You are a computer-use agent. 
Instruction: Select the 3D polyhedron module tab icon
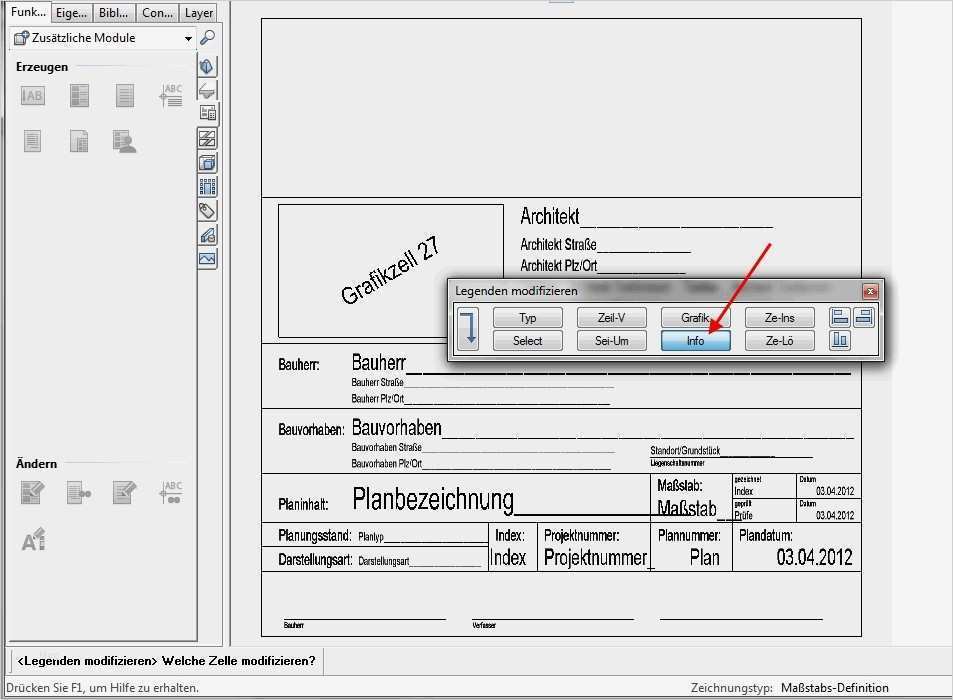pos(207,66)
